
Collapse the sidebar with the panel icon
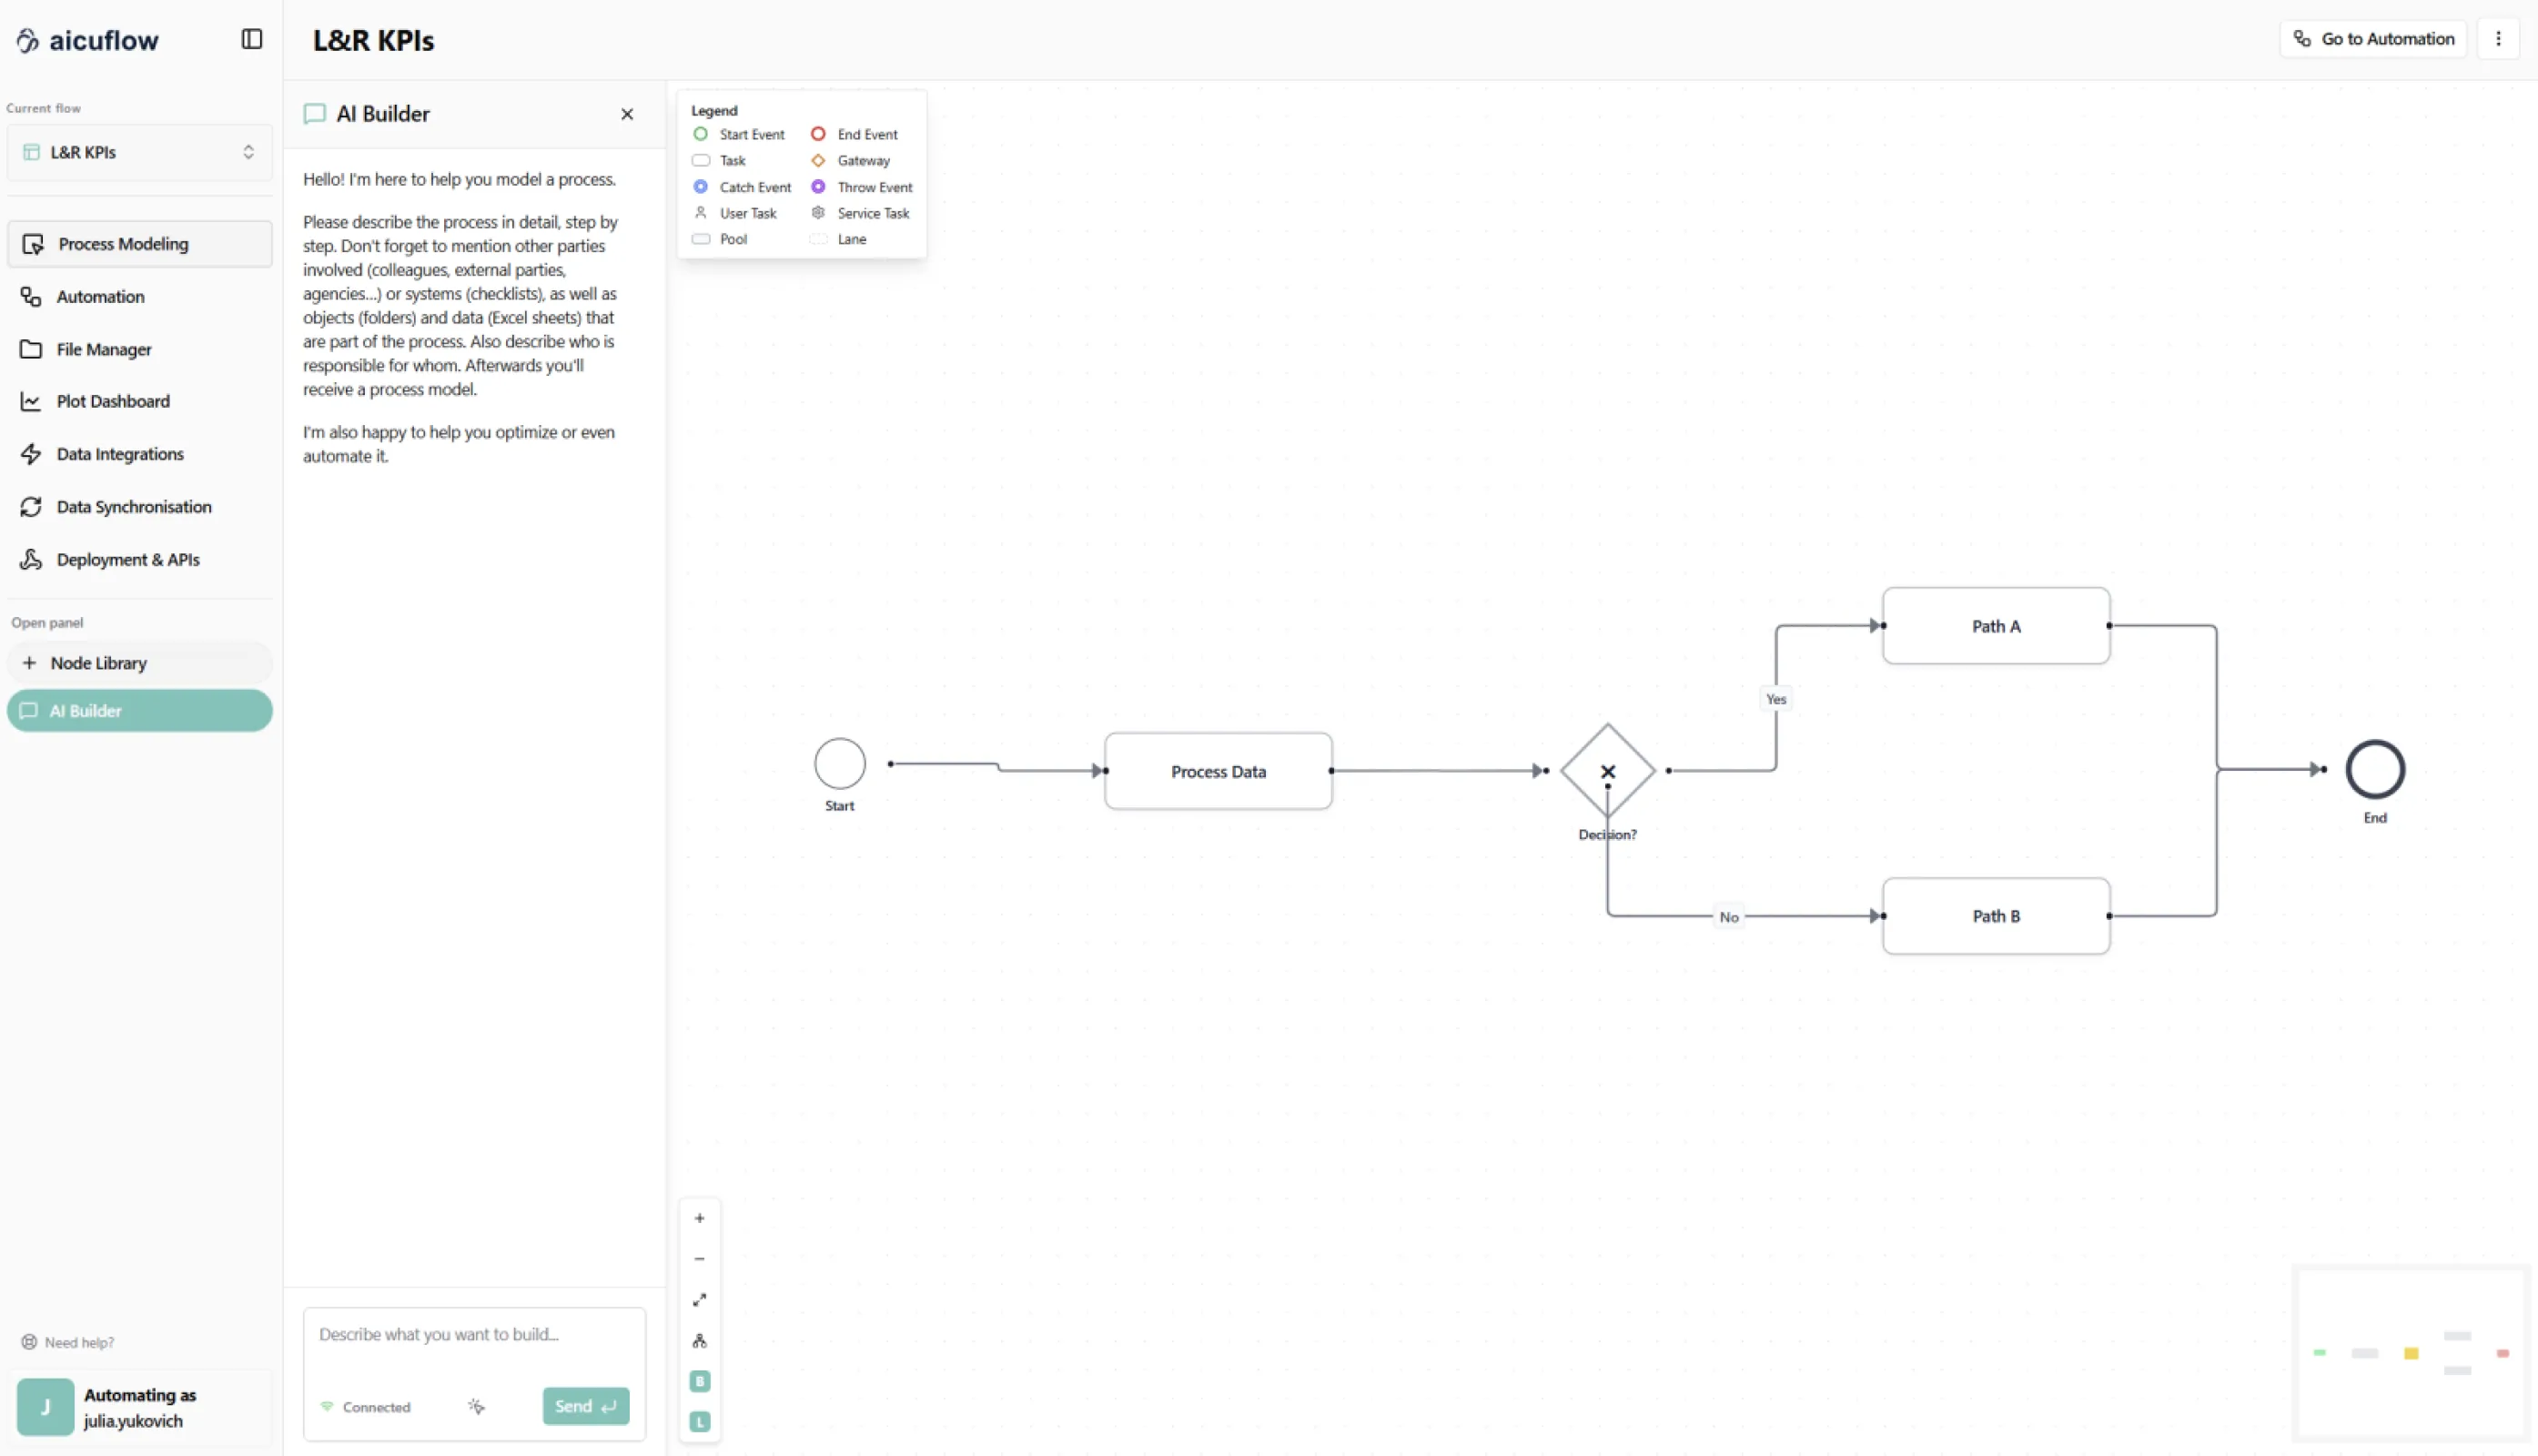point(252,39)
